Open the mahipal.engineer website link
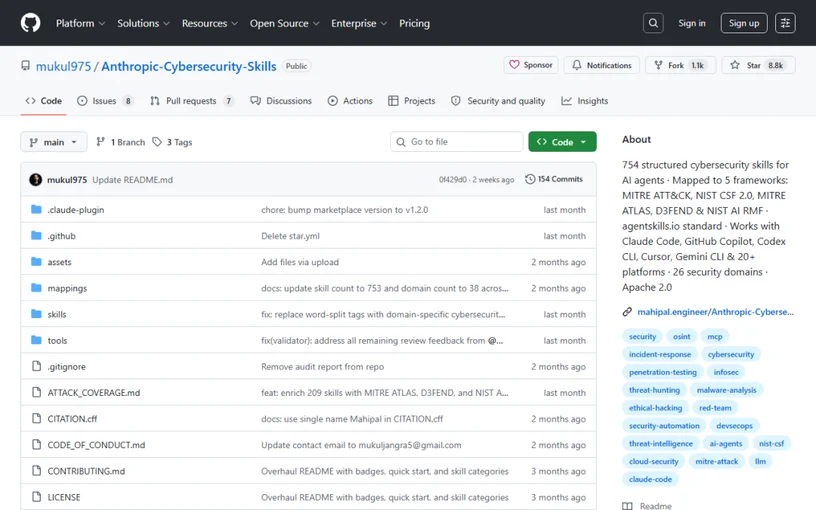The height and width of the screenshot is (510, 816). pos(715,312)
